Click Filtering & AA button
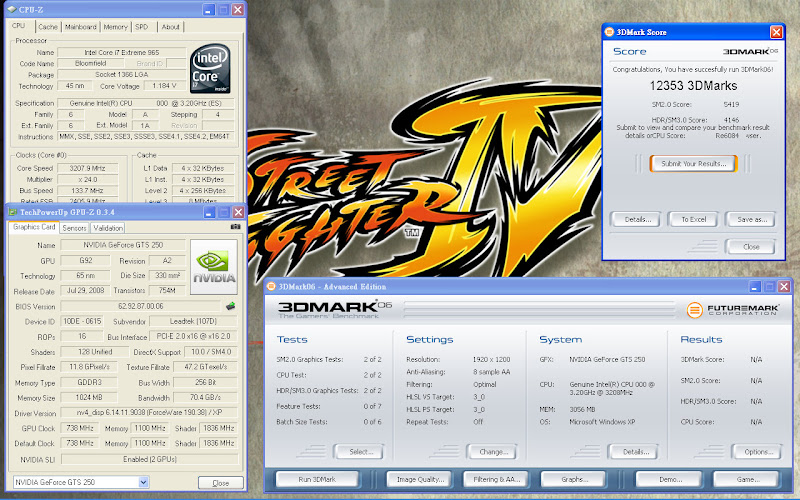 point(496,480)
